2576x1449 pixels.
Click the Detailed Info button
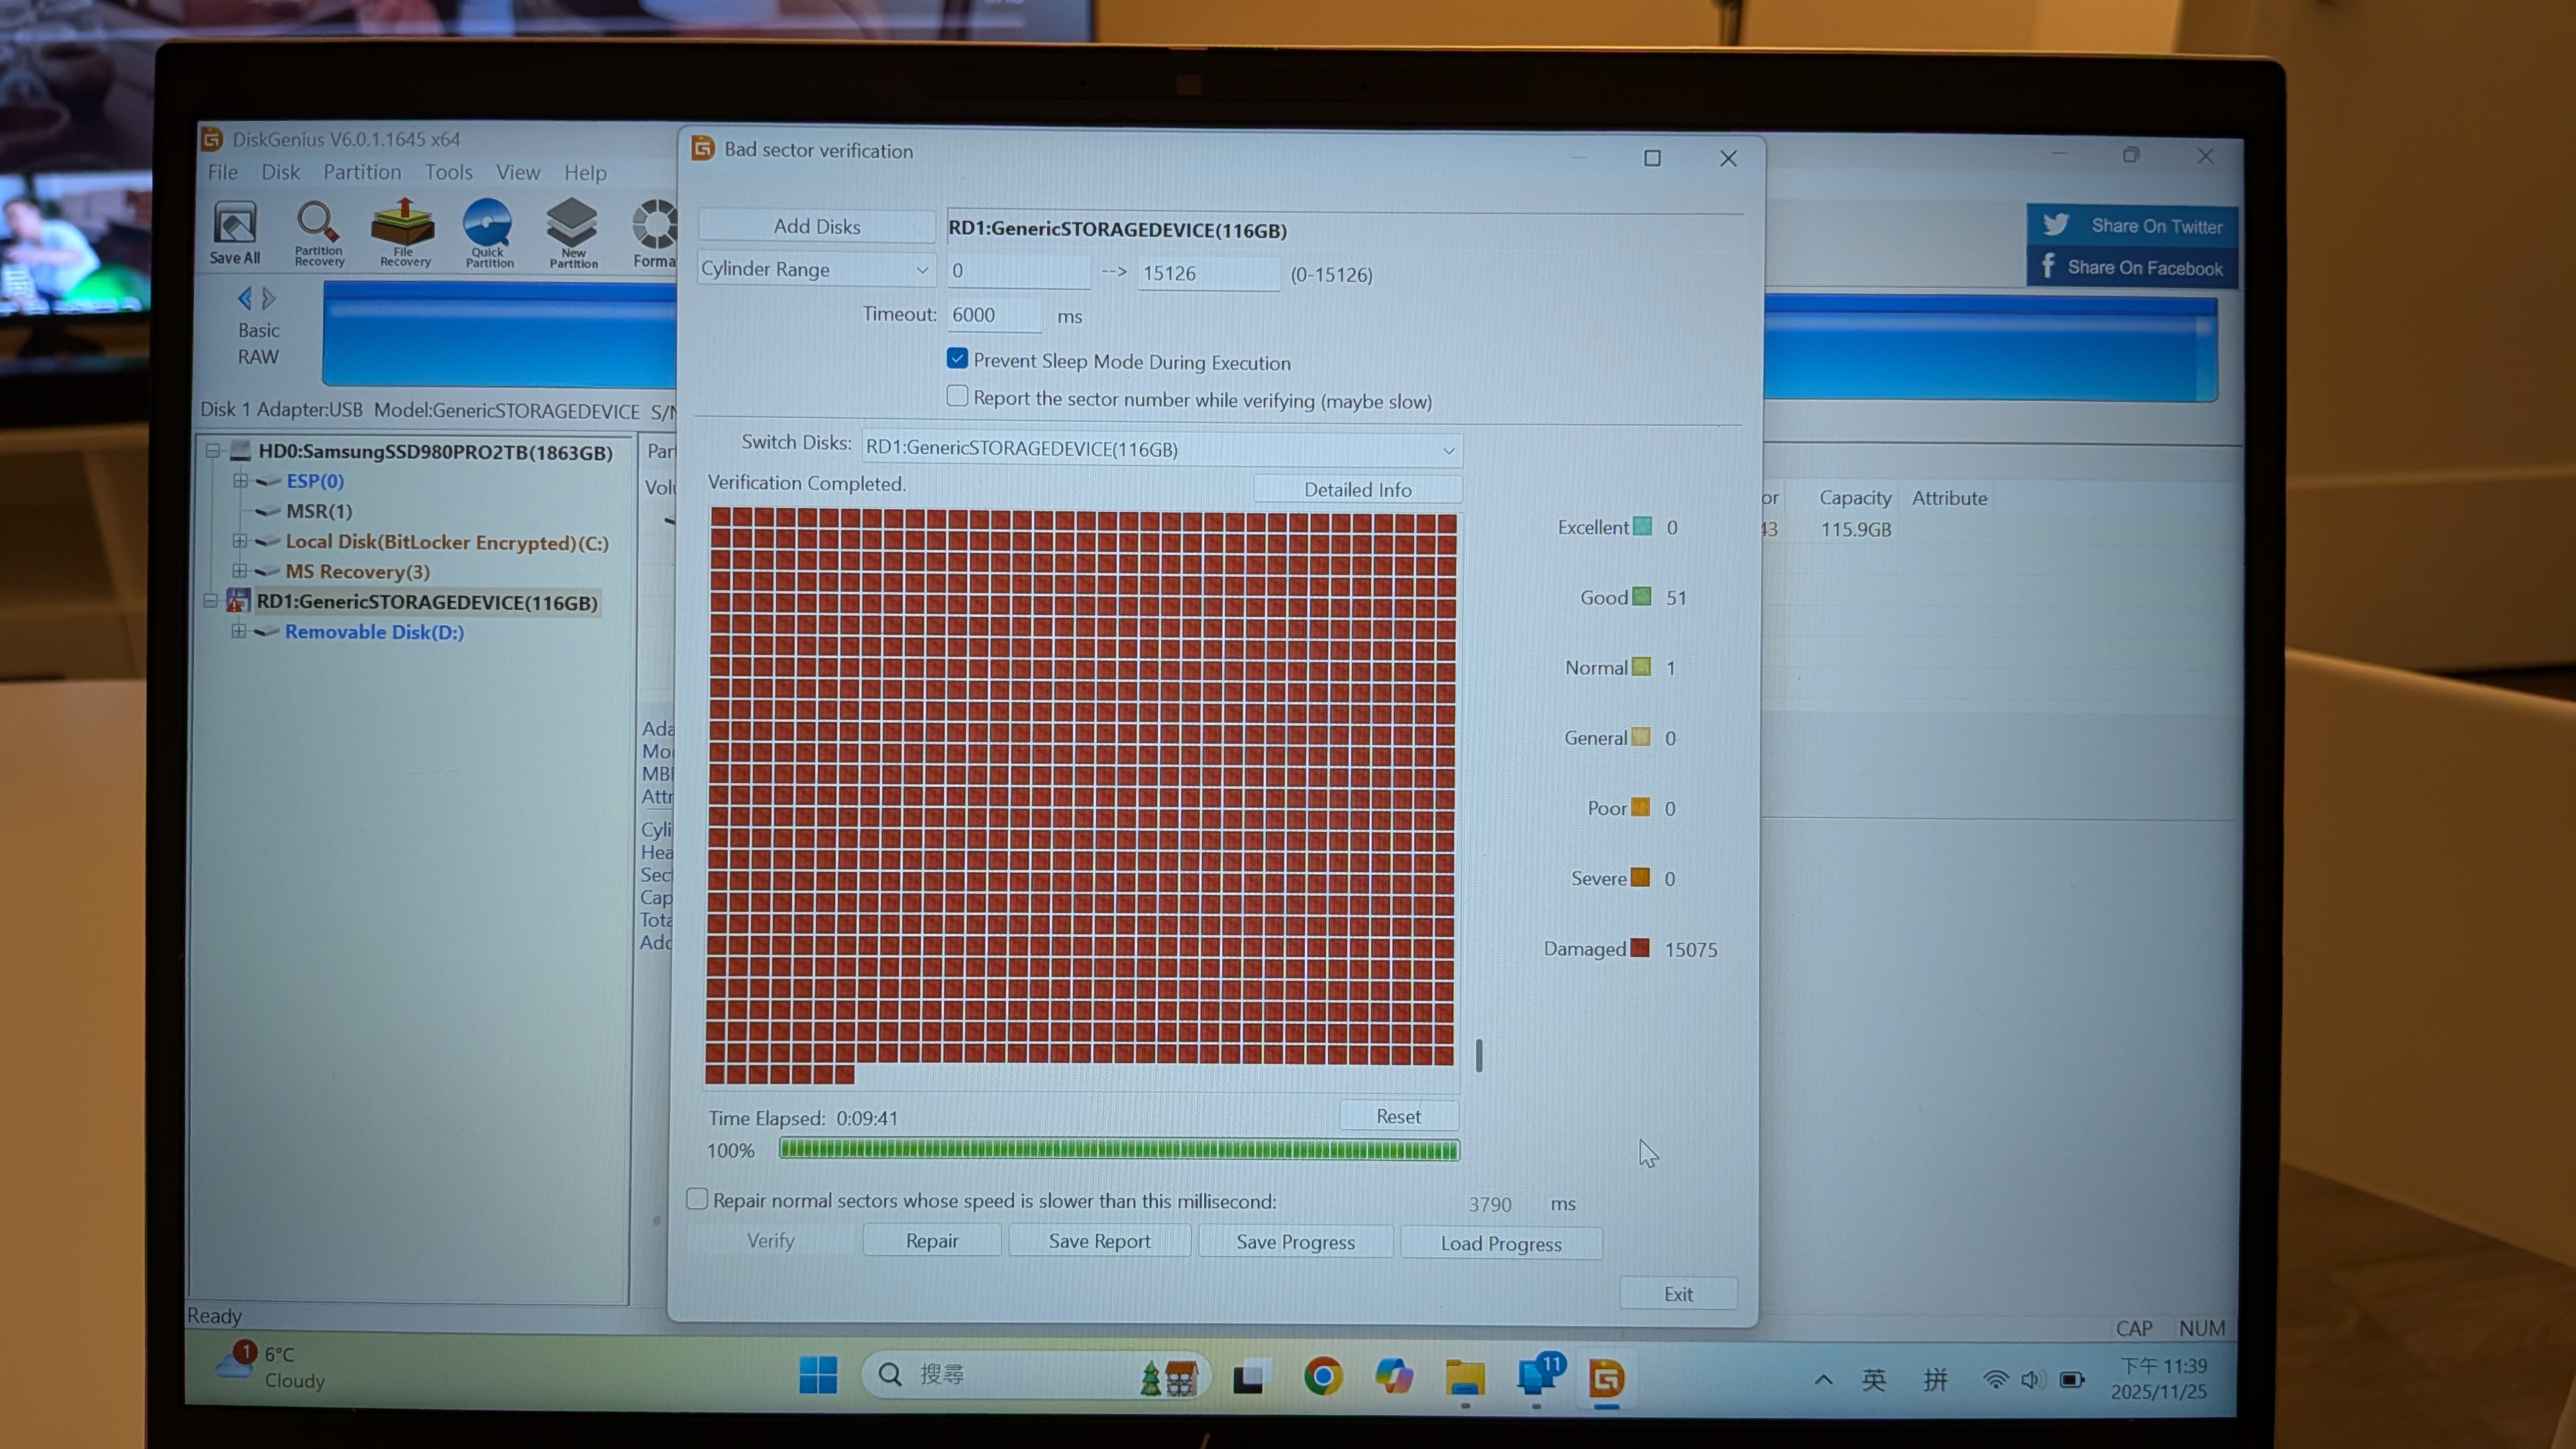click(1357, 489)
